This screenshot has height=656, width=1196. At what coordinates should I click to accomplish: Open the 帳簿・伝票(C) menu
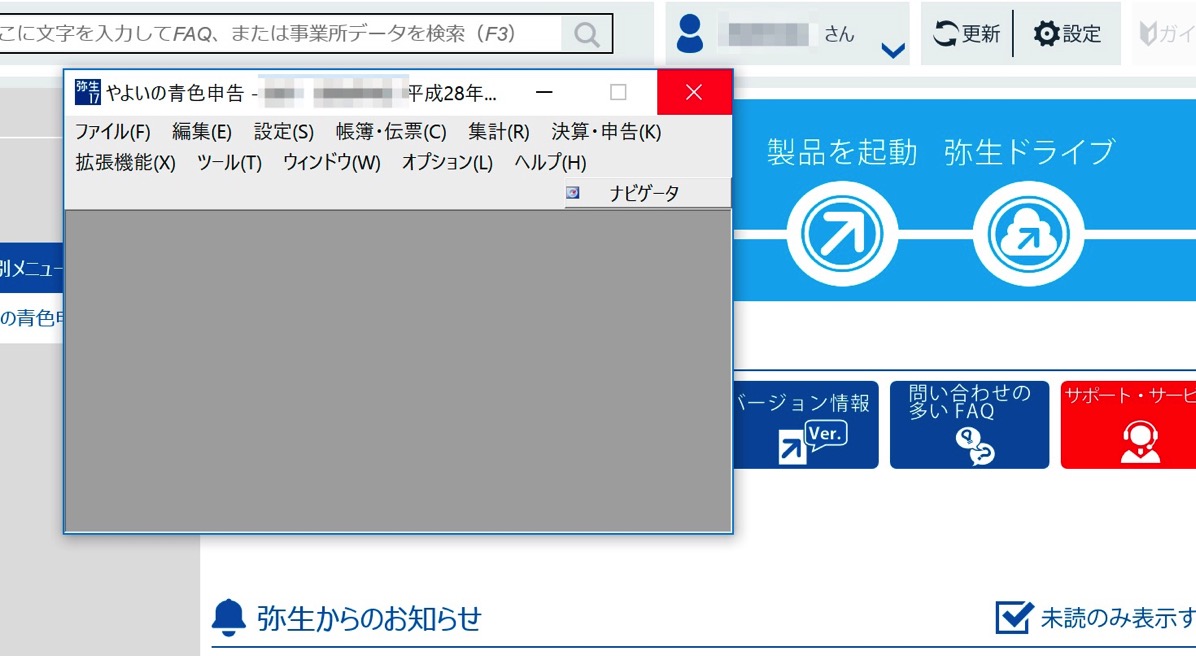(x=391, y=132)
